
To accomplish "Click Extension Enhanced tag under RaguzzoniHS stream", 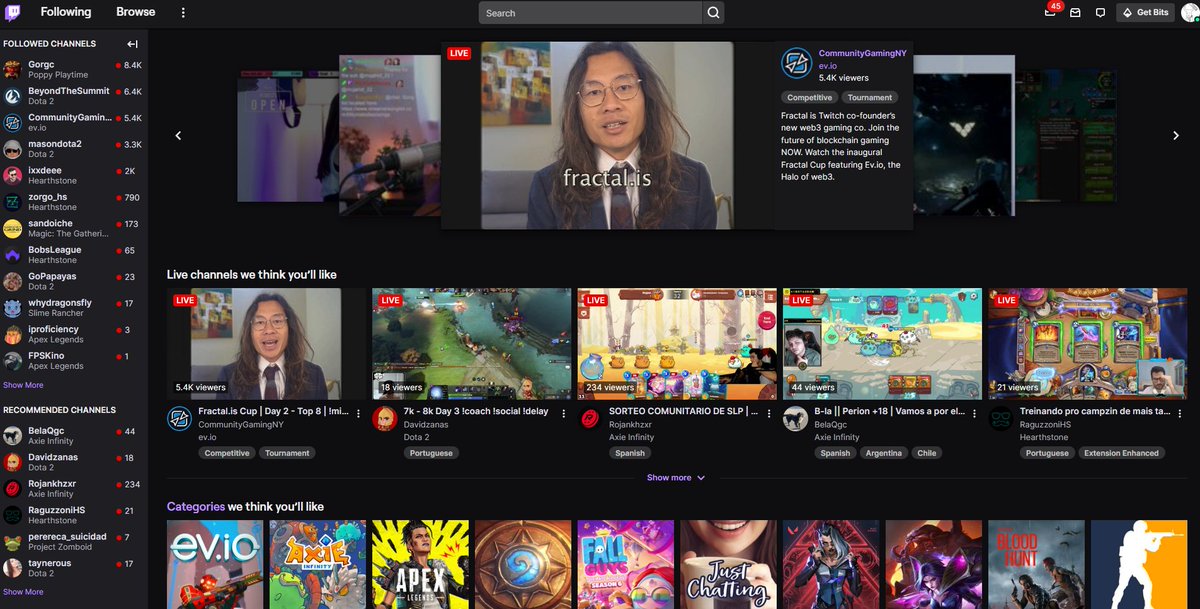I will click(x=1121, y=453).
